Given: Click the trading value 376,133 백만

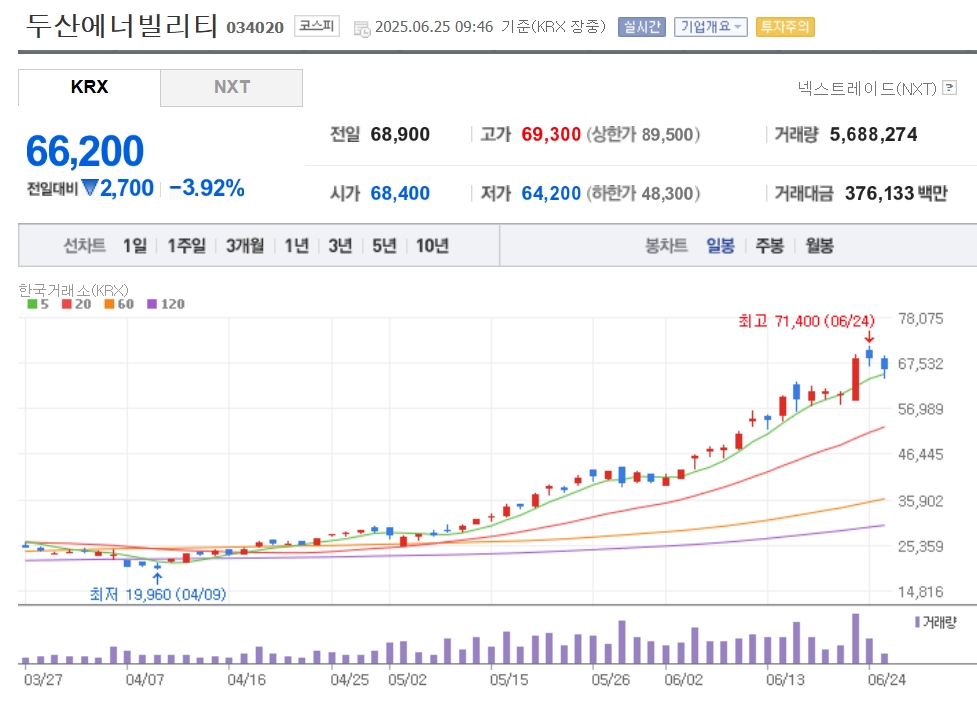Looking at the screenshot, I should (x=896, y=194).
